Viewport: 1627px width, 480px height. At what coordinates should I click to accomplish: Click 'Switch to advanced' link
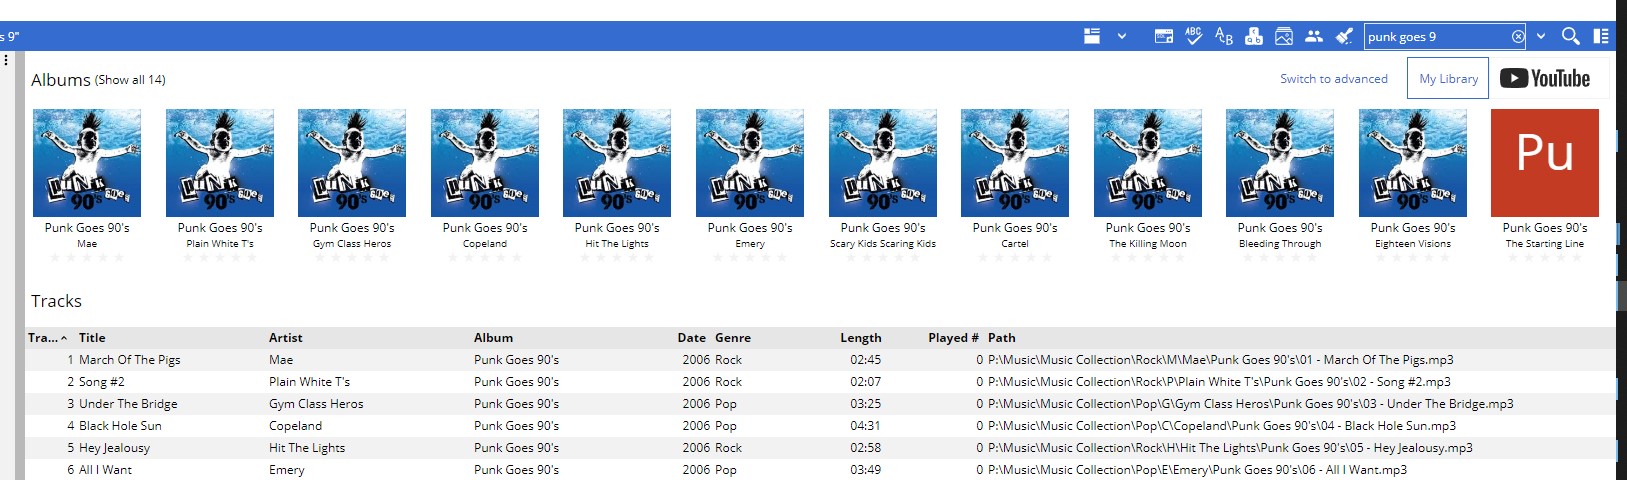coord(1334,79)
